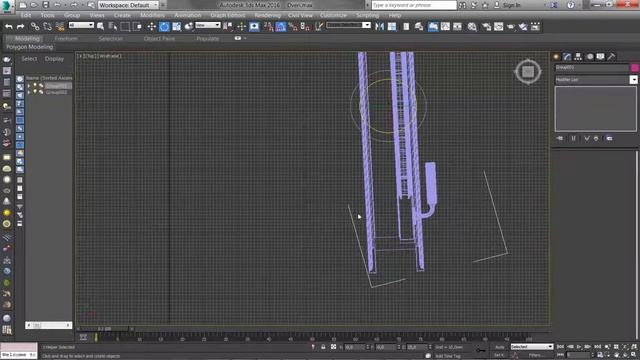Switch to the Hierarchy command panel tab
The image size is (640, 360).
578,57
